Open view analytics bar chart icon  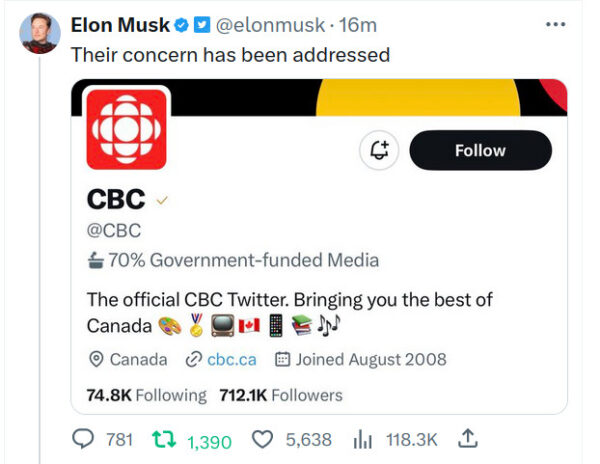pyautogui.click(x=362, y=438)
